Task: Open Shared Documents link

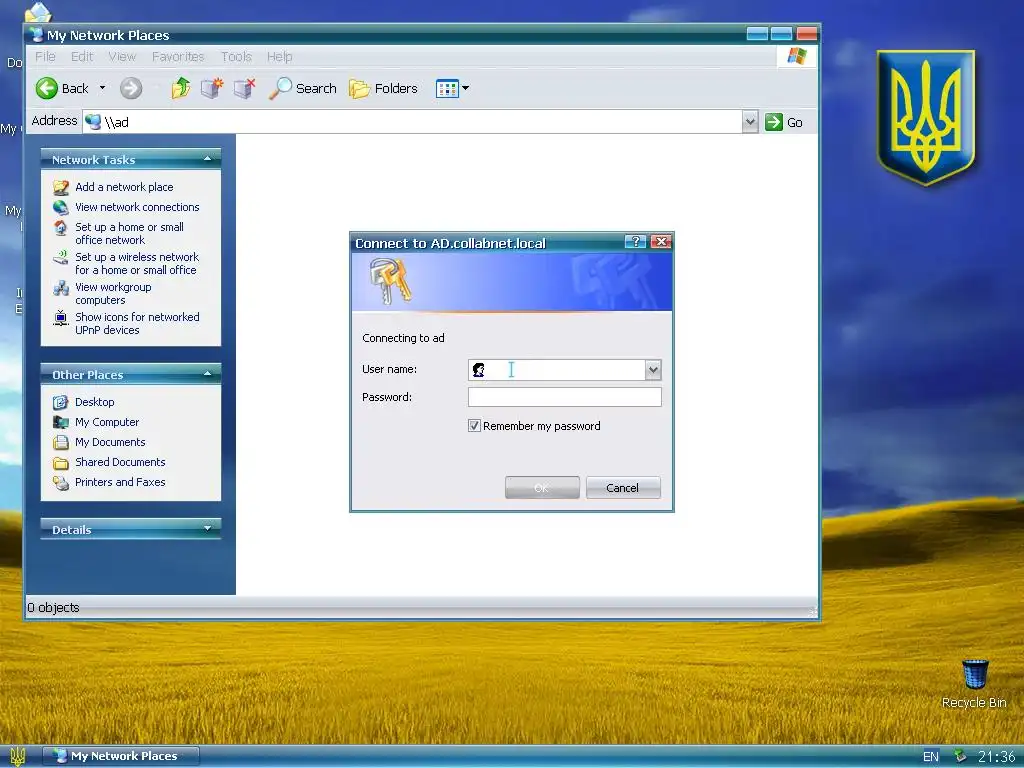Action: (120, 462)
